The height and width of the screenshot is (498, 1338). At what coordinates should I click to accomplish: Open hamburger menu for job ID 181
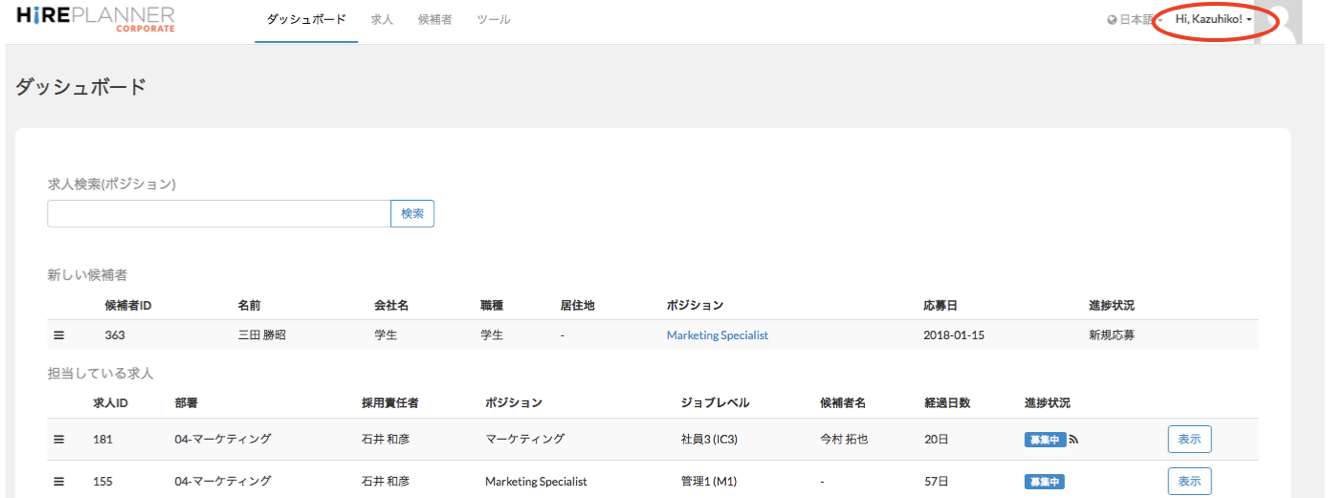coord(59,439)
